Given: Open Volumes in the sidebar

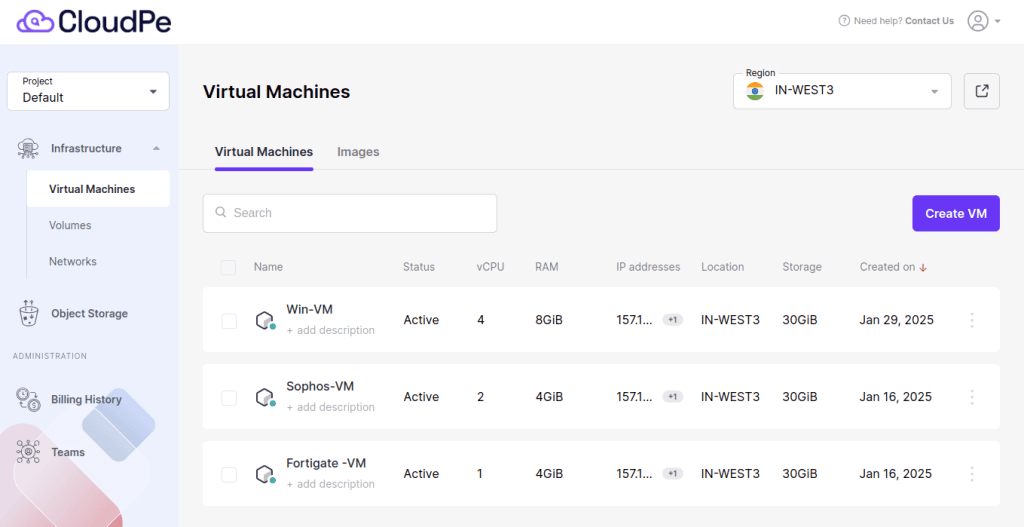Looking at the screenshot, I should [70, 225].
